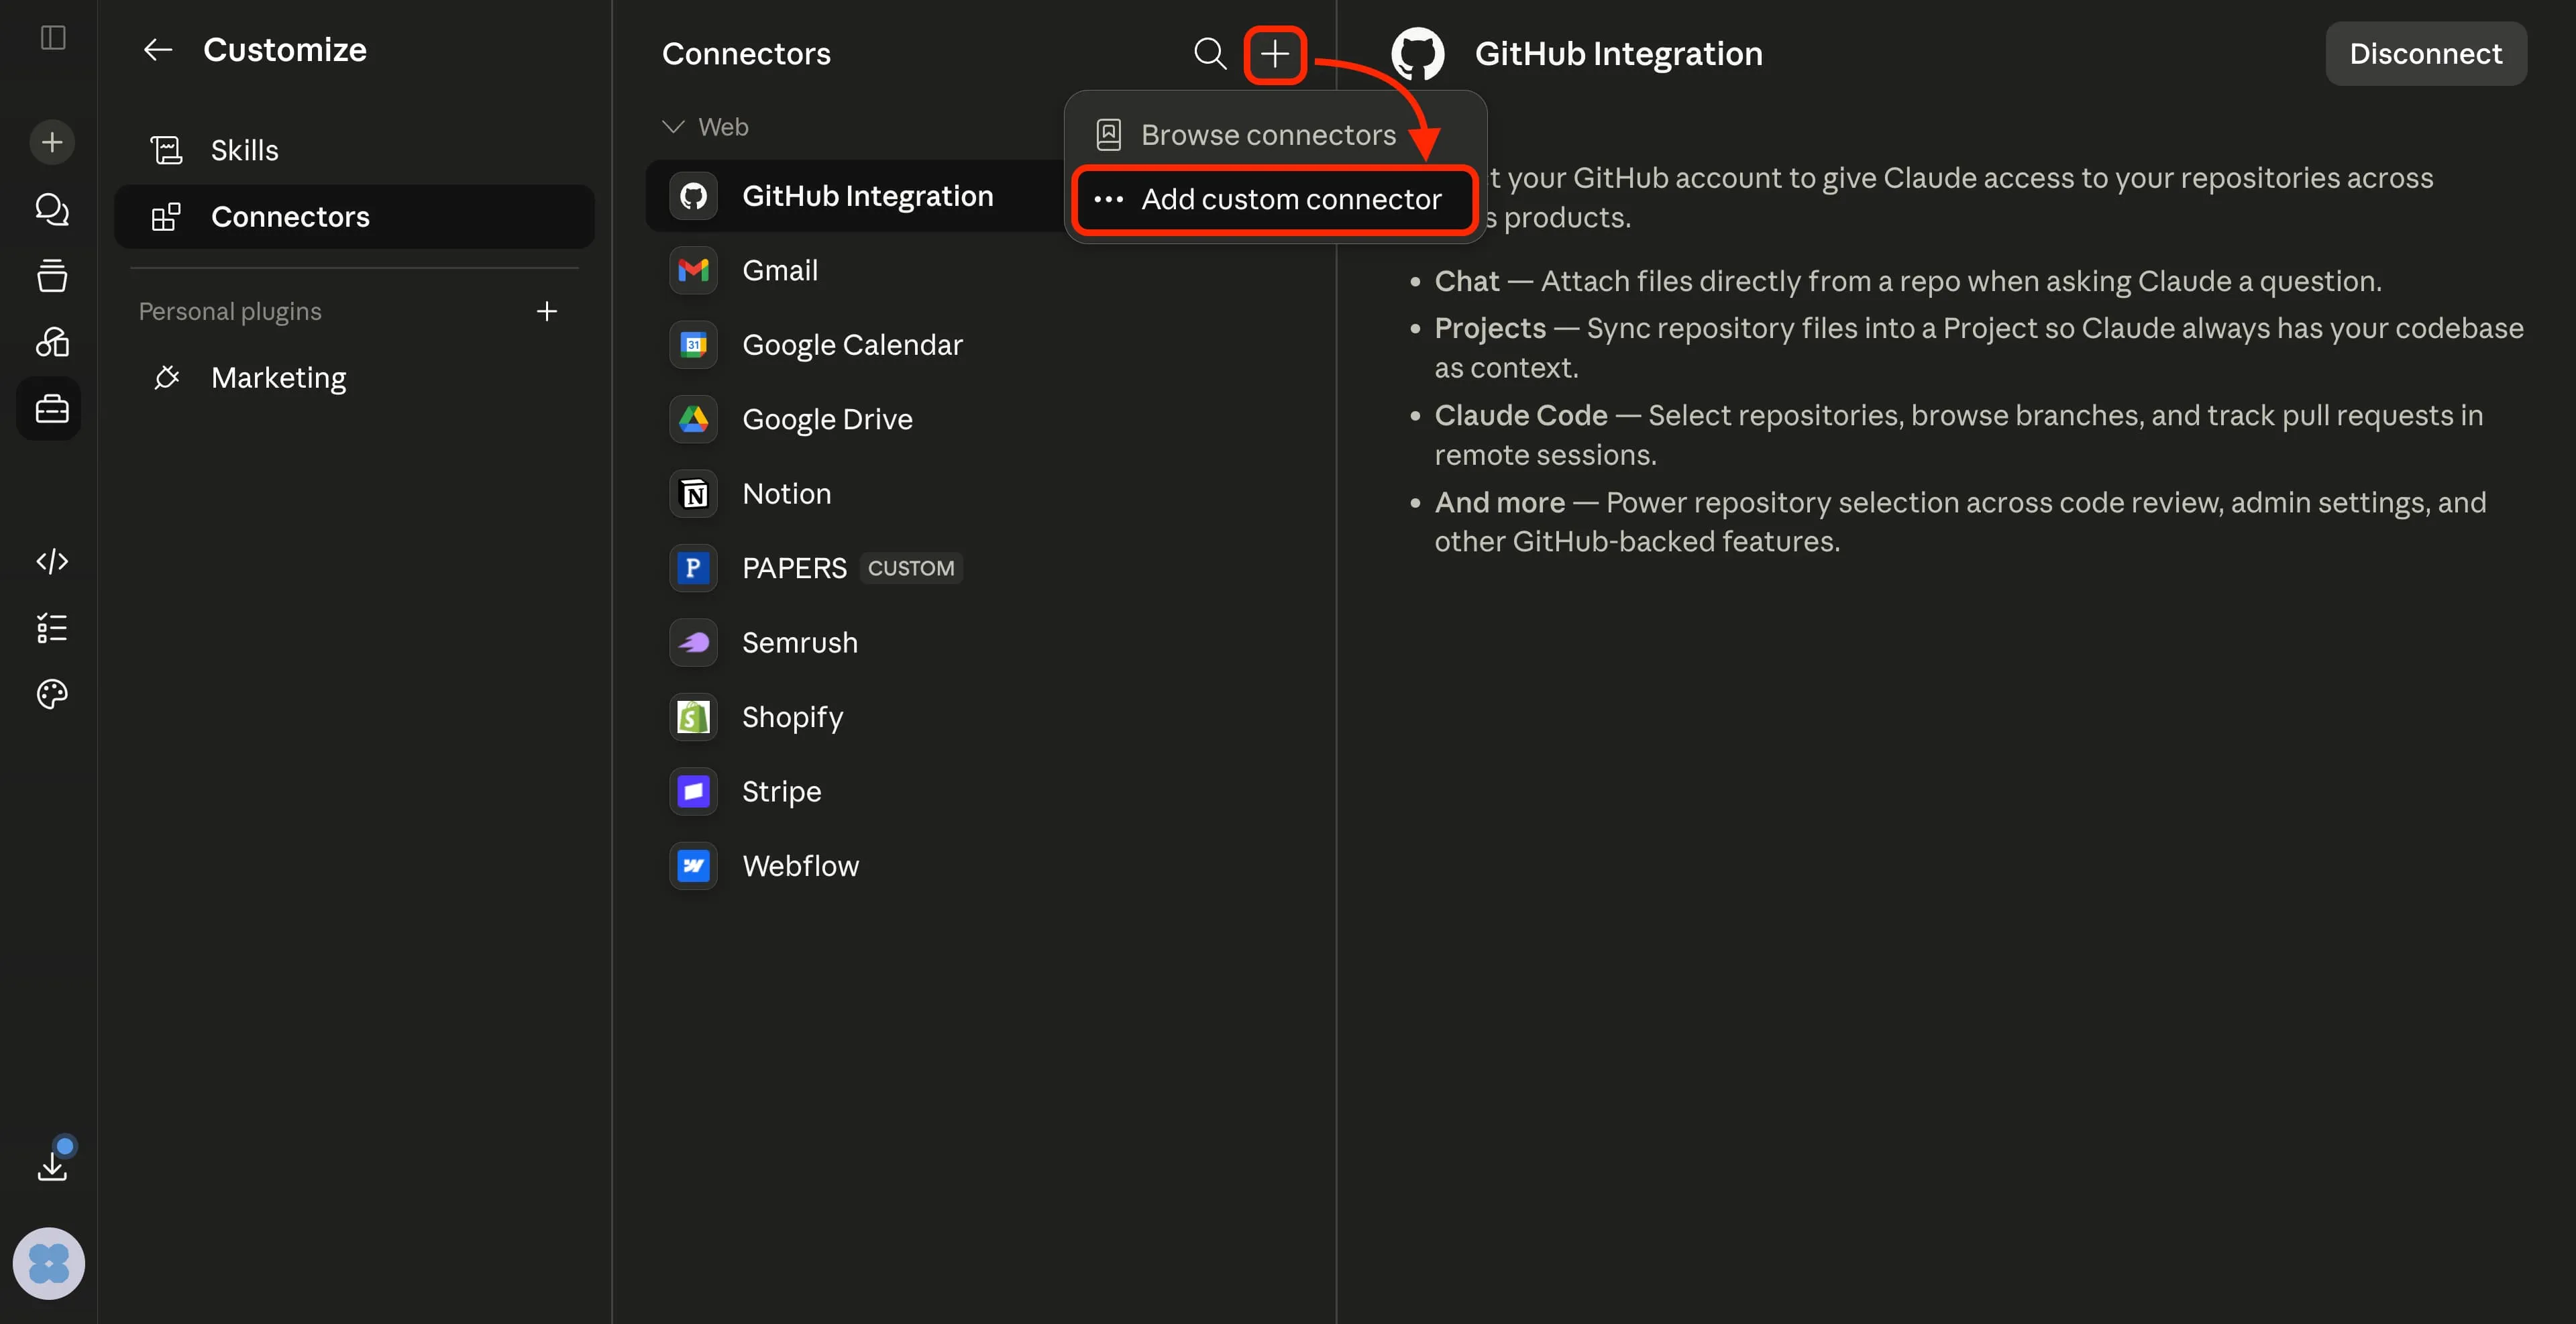Click the Webflow connector icon

click(693, 866)
